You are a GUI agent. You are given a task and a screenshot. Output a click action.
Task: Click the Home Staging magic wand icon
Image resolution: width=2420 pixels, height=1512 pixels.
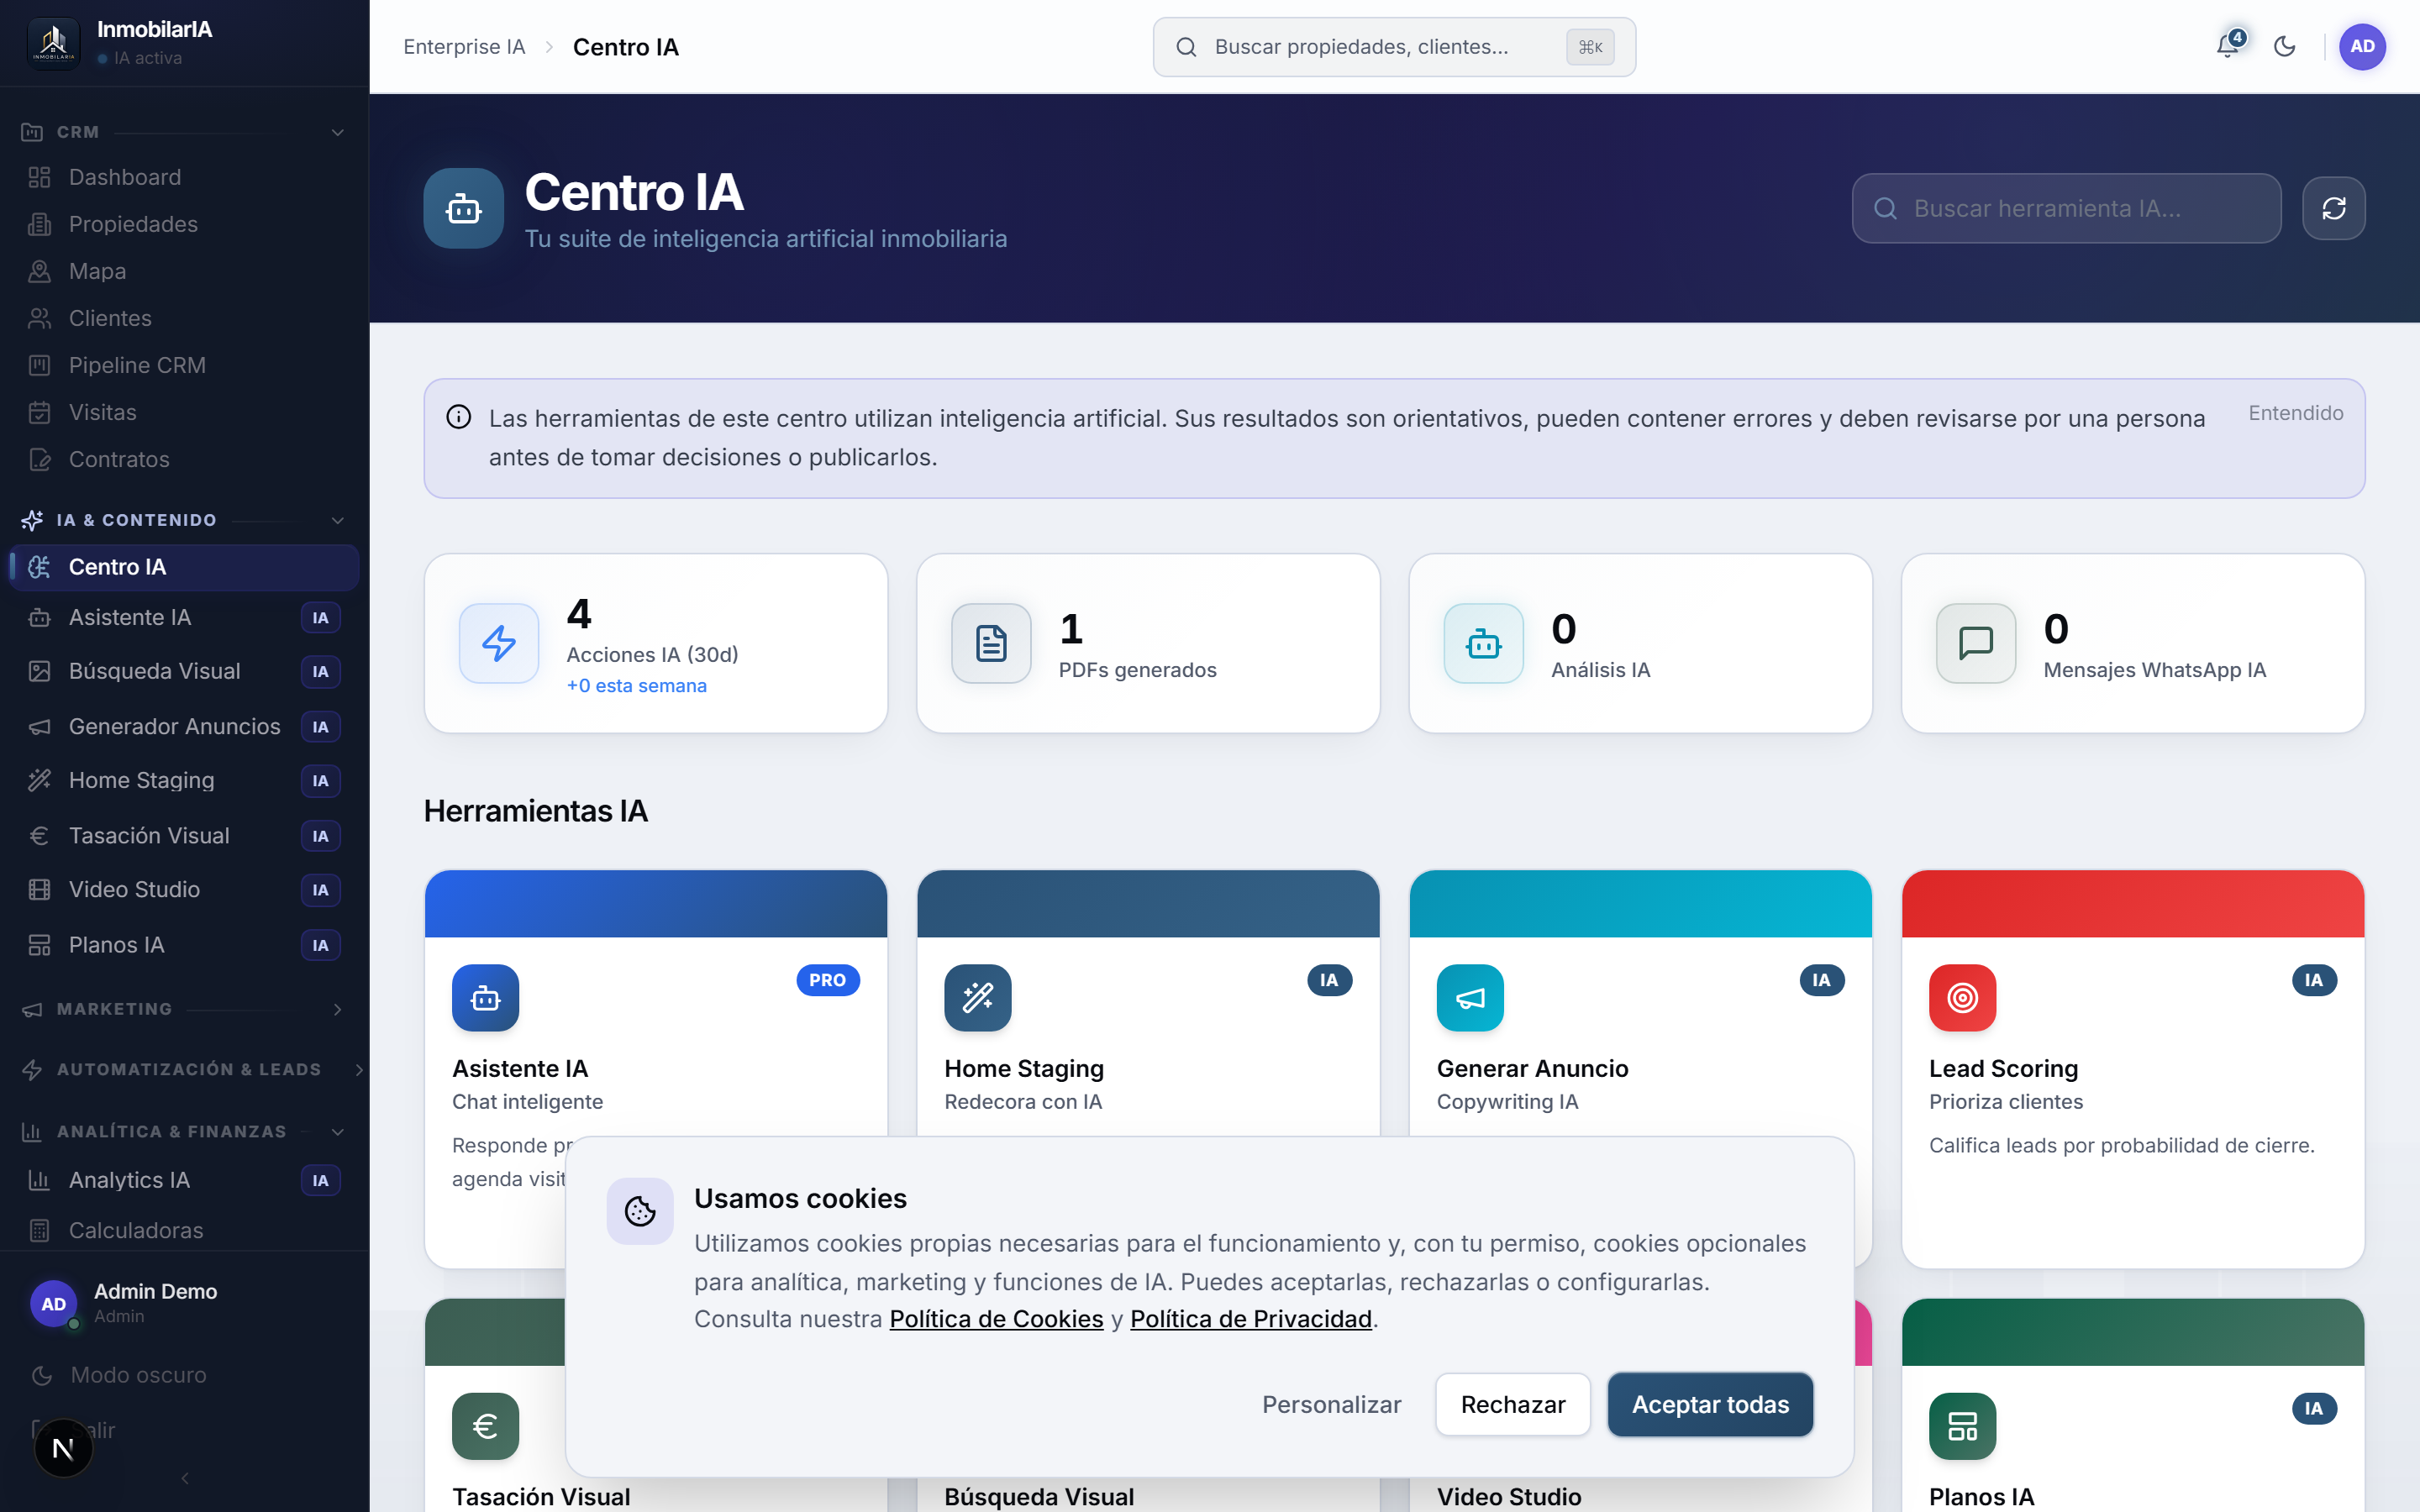click(x=977, y=997)
